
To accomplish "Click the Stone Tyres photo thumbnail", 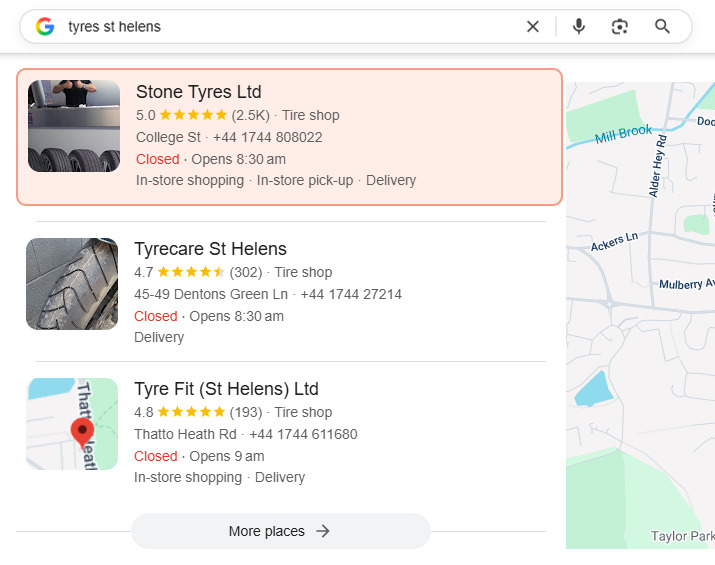I will 74,126.
